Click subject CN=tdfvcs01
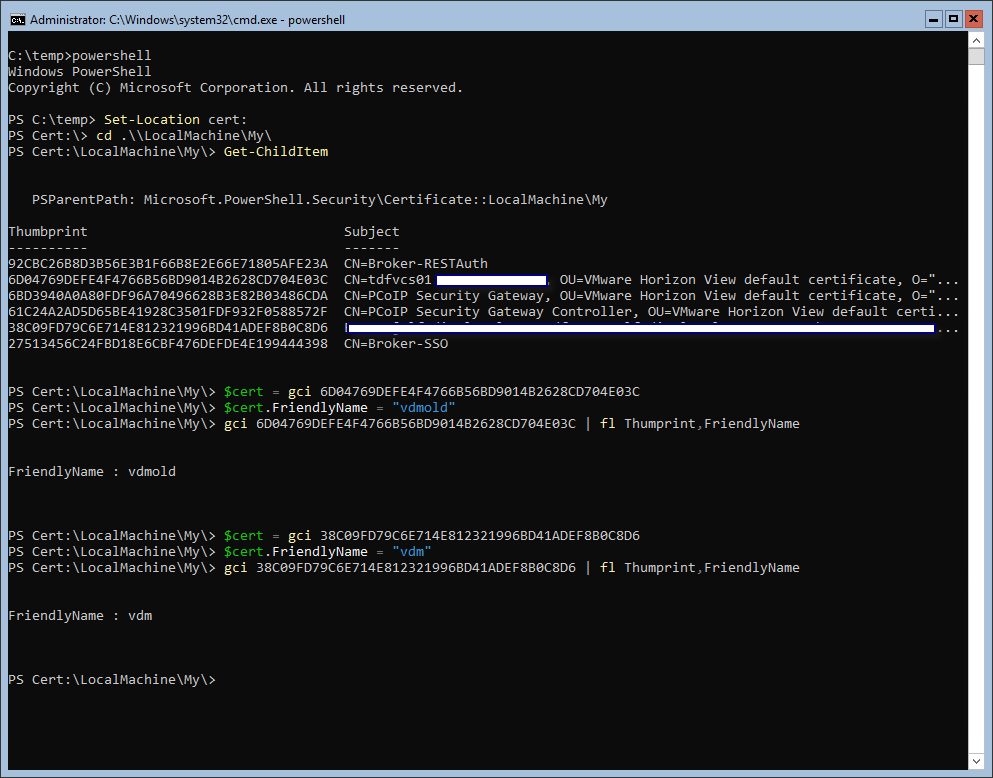The width and height of the screenshot is (993, 778). coord(388,280)
